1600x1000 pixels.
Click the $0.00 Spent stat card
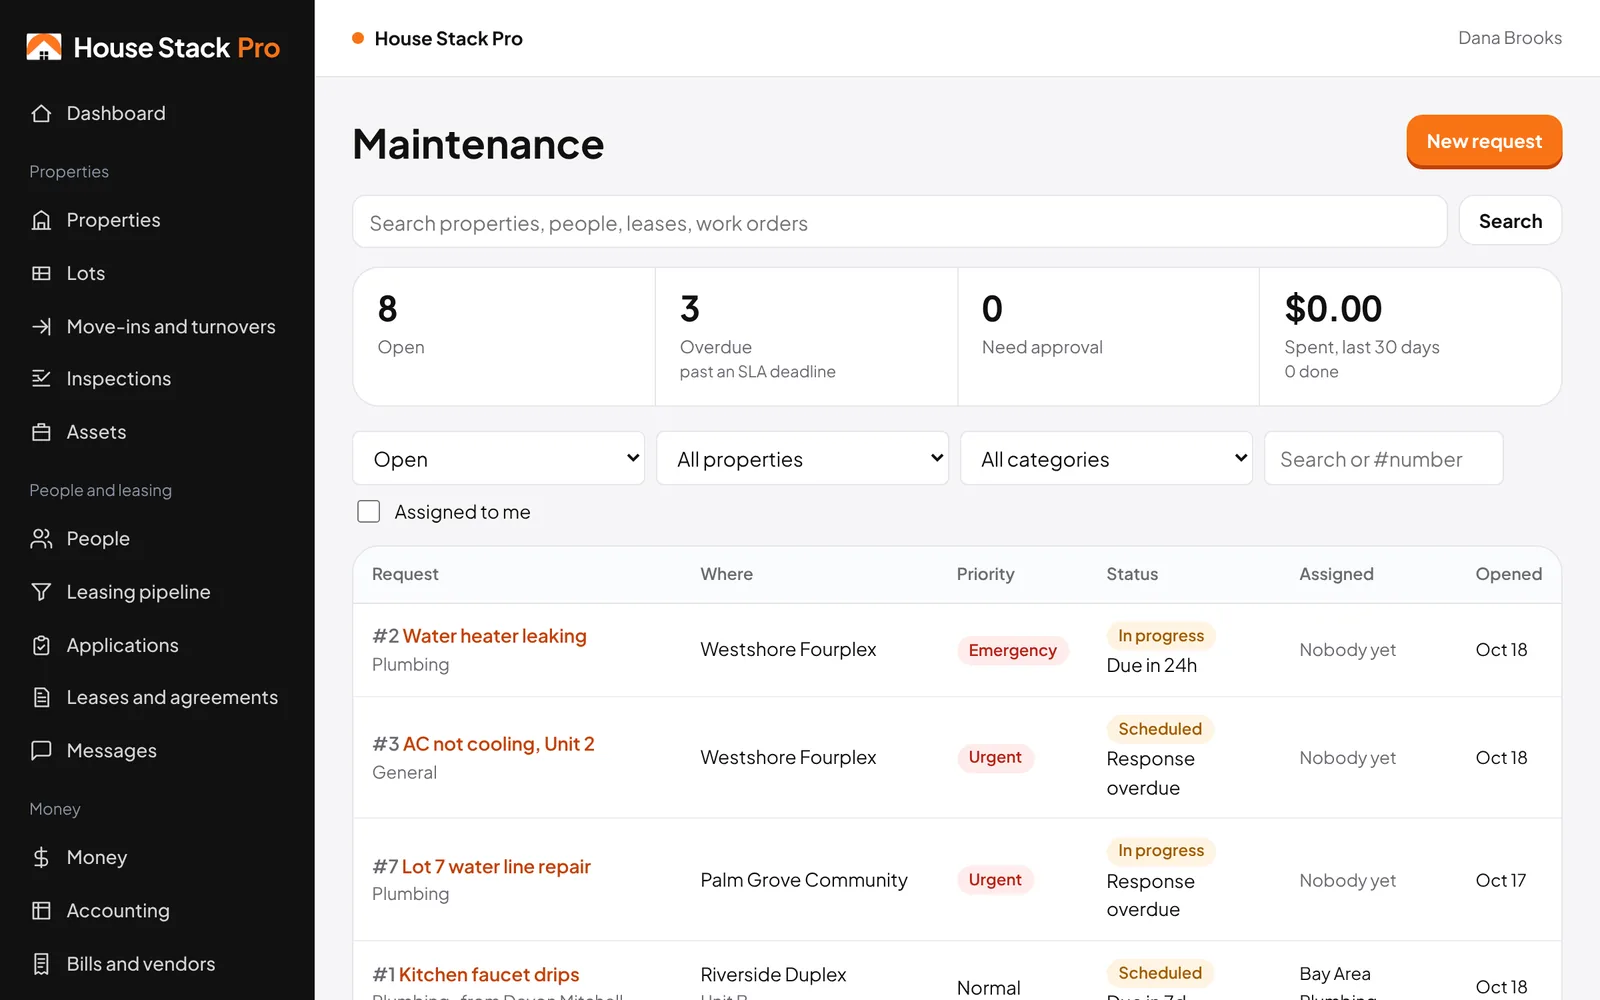[1410, 337]
